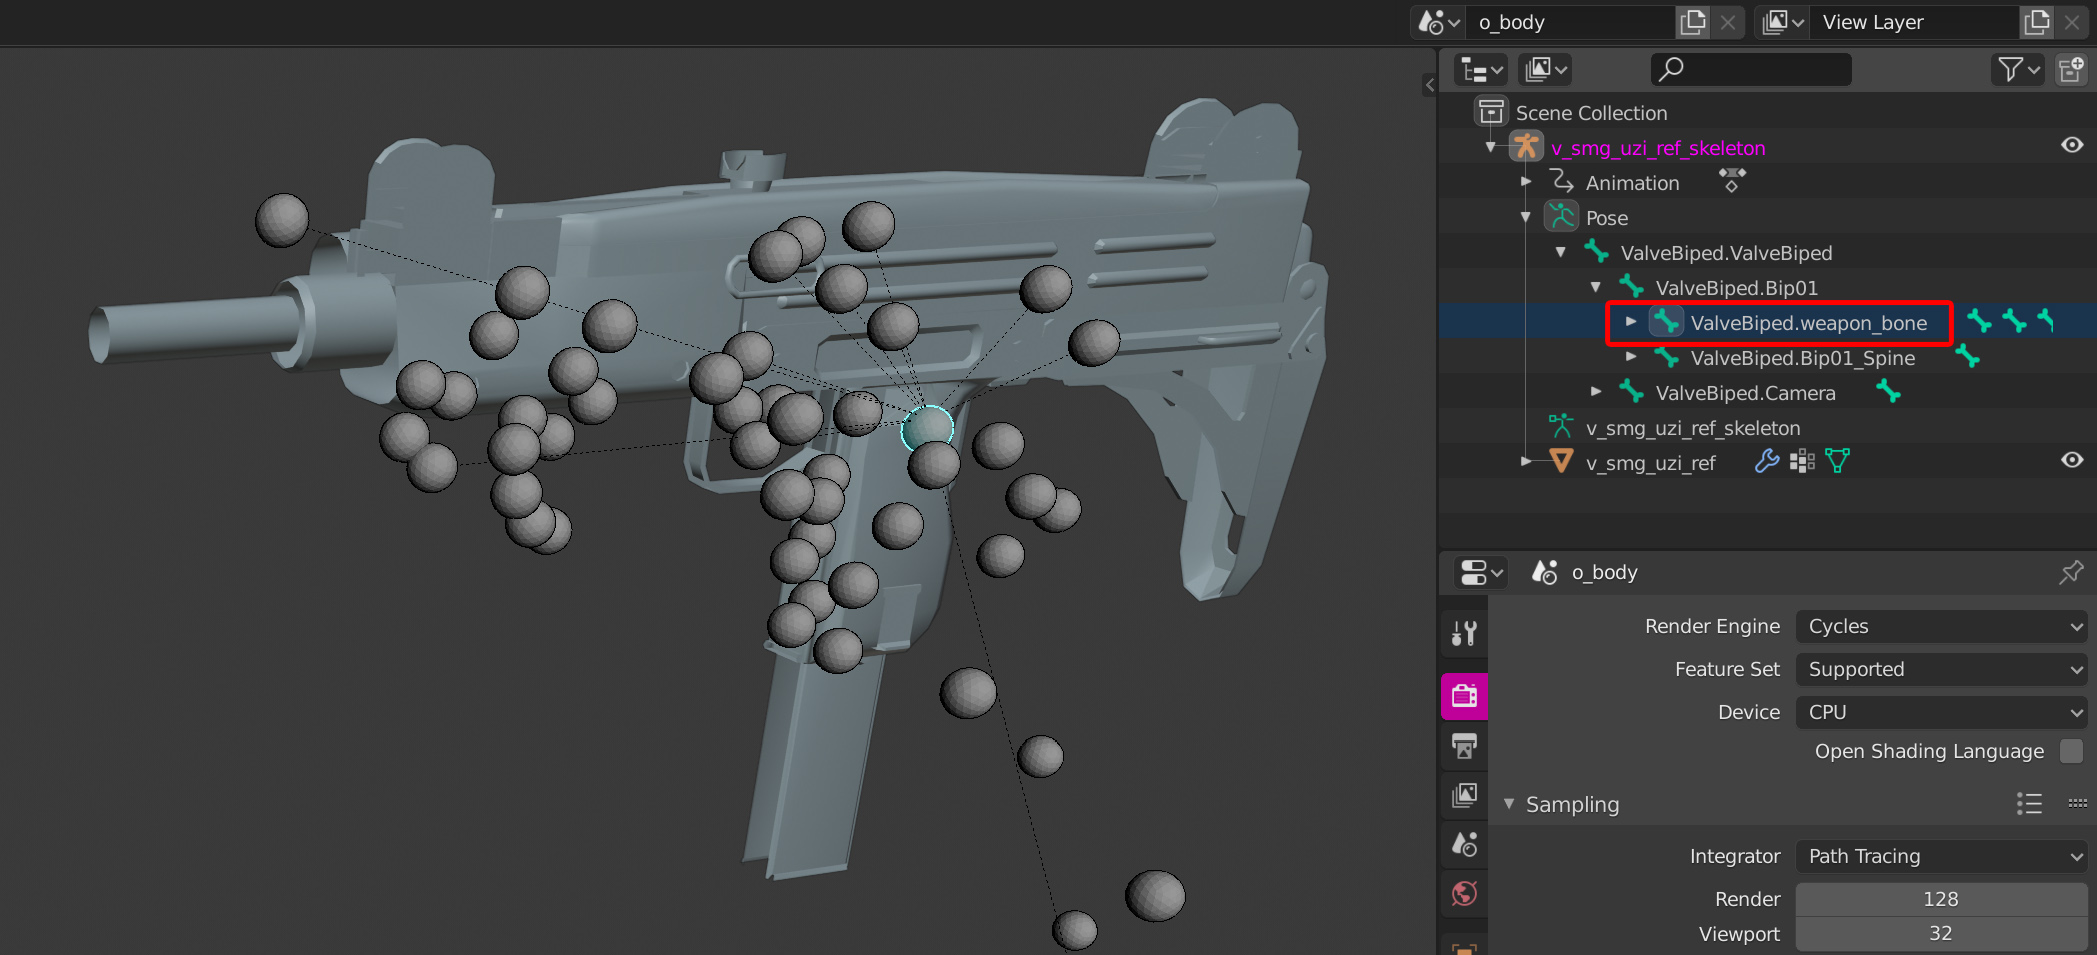Open the Render properties tab icon
2097x955 pixels.
point(1464,695)
